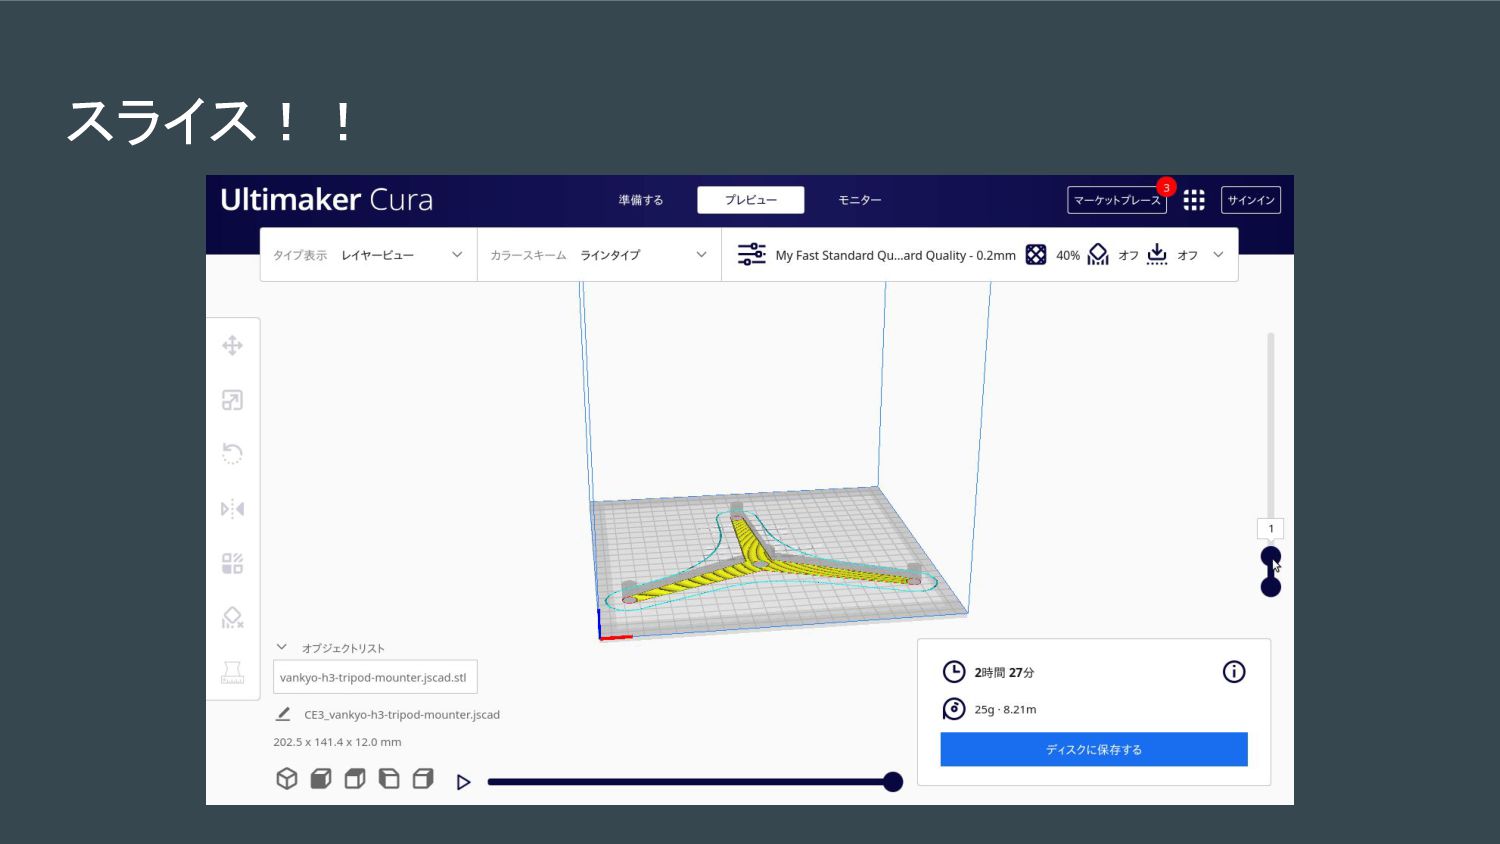Switch to 準備する tab
The image size is (1500, 844).
click(x=641, y=200)
